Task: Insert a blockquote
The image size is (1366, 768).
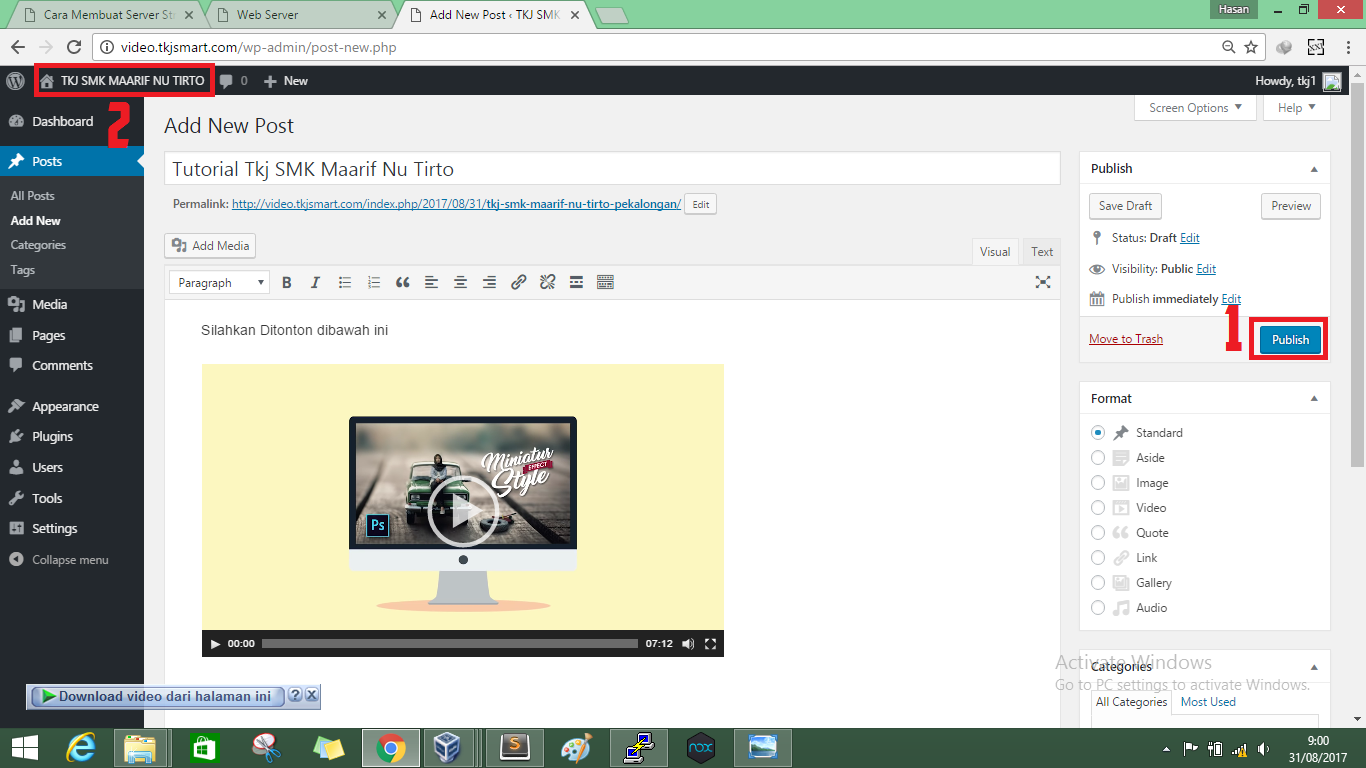Action: [x=403, y=282]
